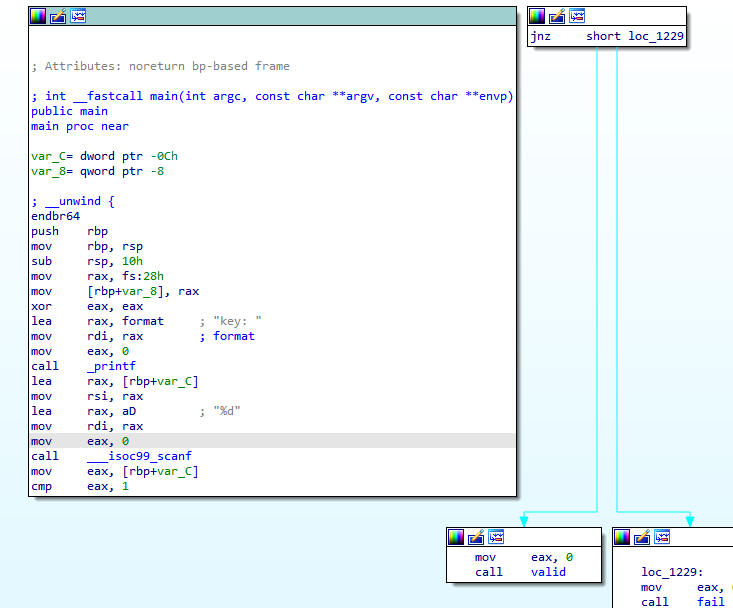Click the pencil icon in loc_1229 block
The width and height of the screenshot is (733, 608).
642,537
